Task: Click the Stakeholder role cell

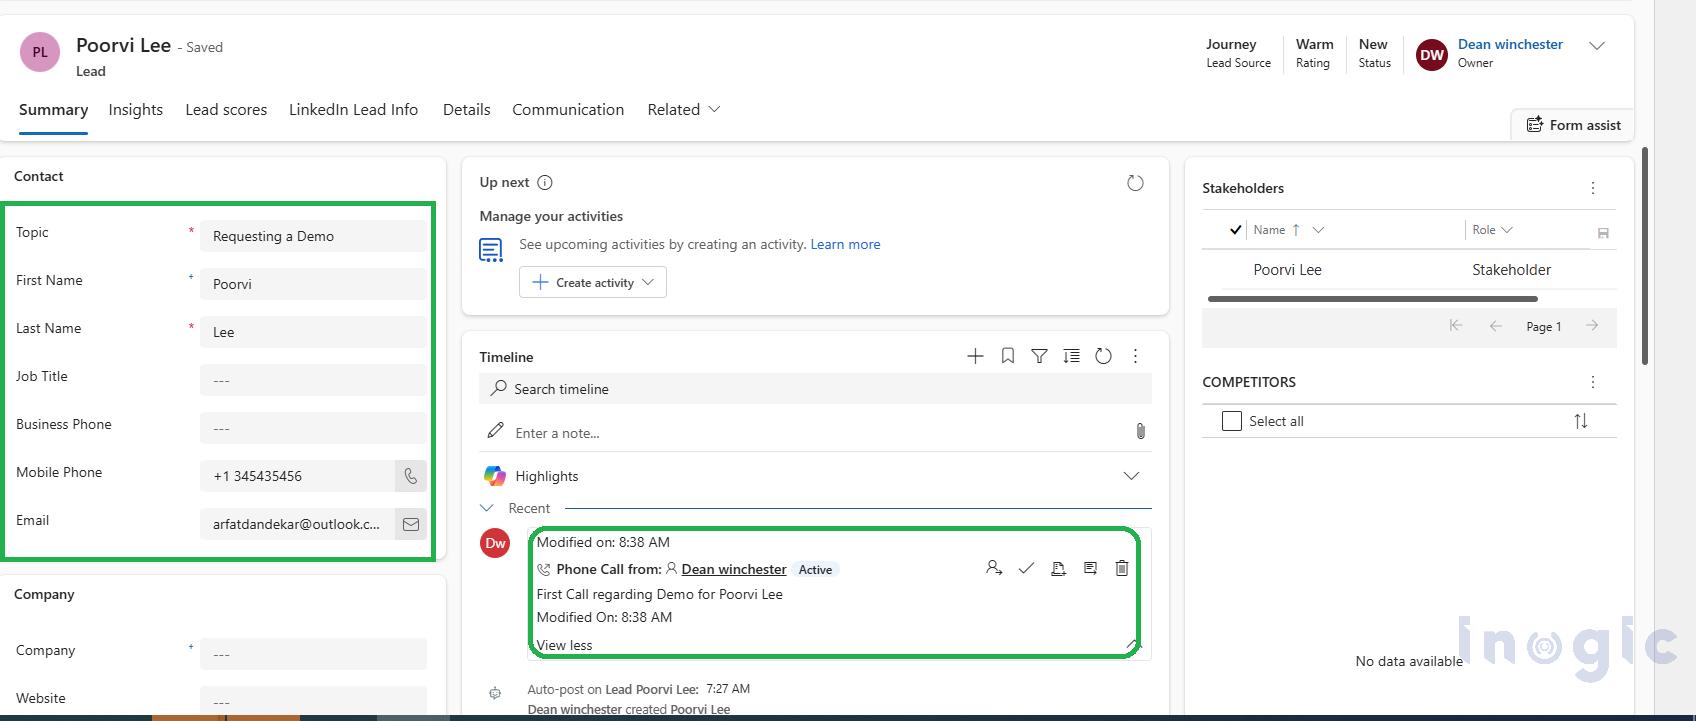Action: click(x=1511, y=270)
